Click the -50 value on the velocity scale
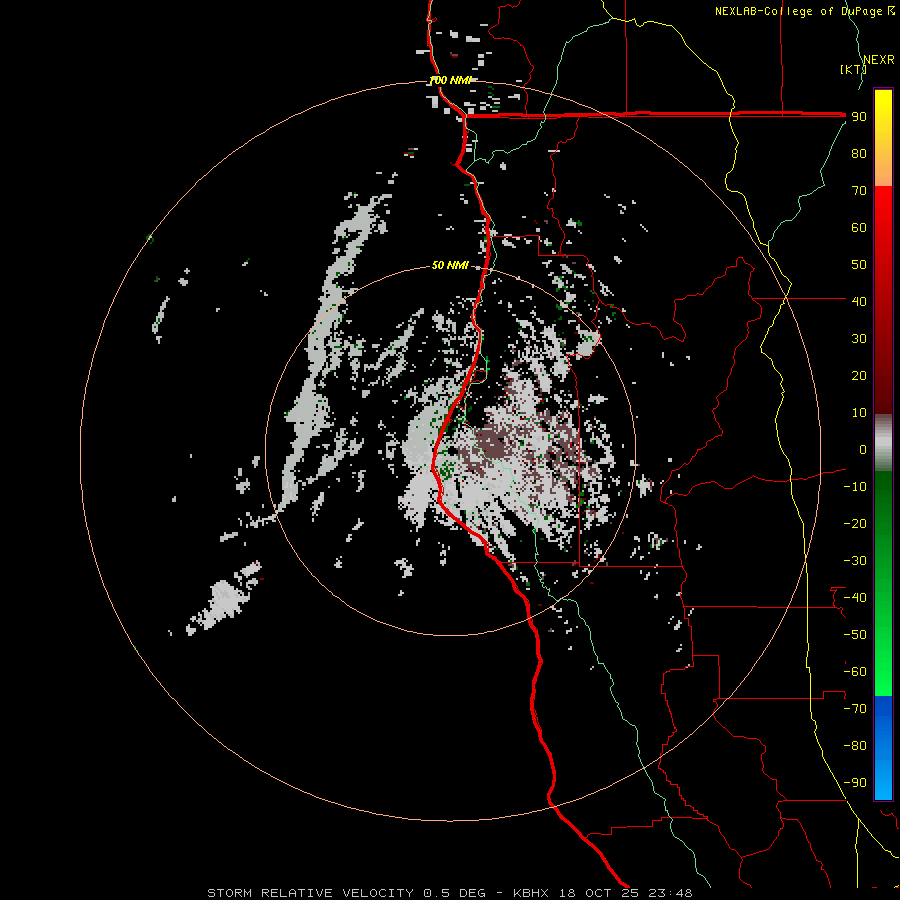This screenshot has height=900, width=900. point(855,635)
